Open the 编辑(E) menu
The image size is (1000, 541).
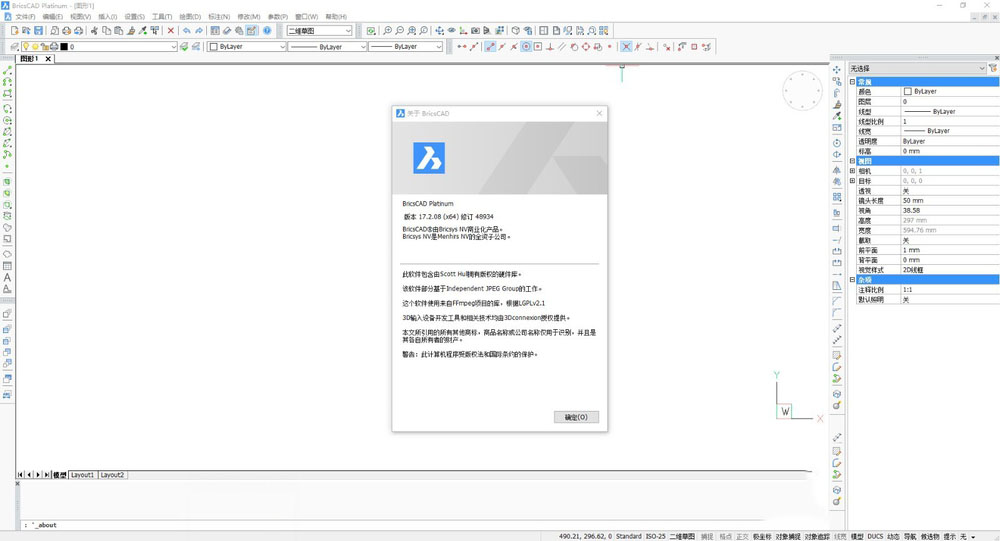click(52, 17)
